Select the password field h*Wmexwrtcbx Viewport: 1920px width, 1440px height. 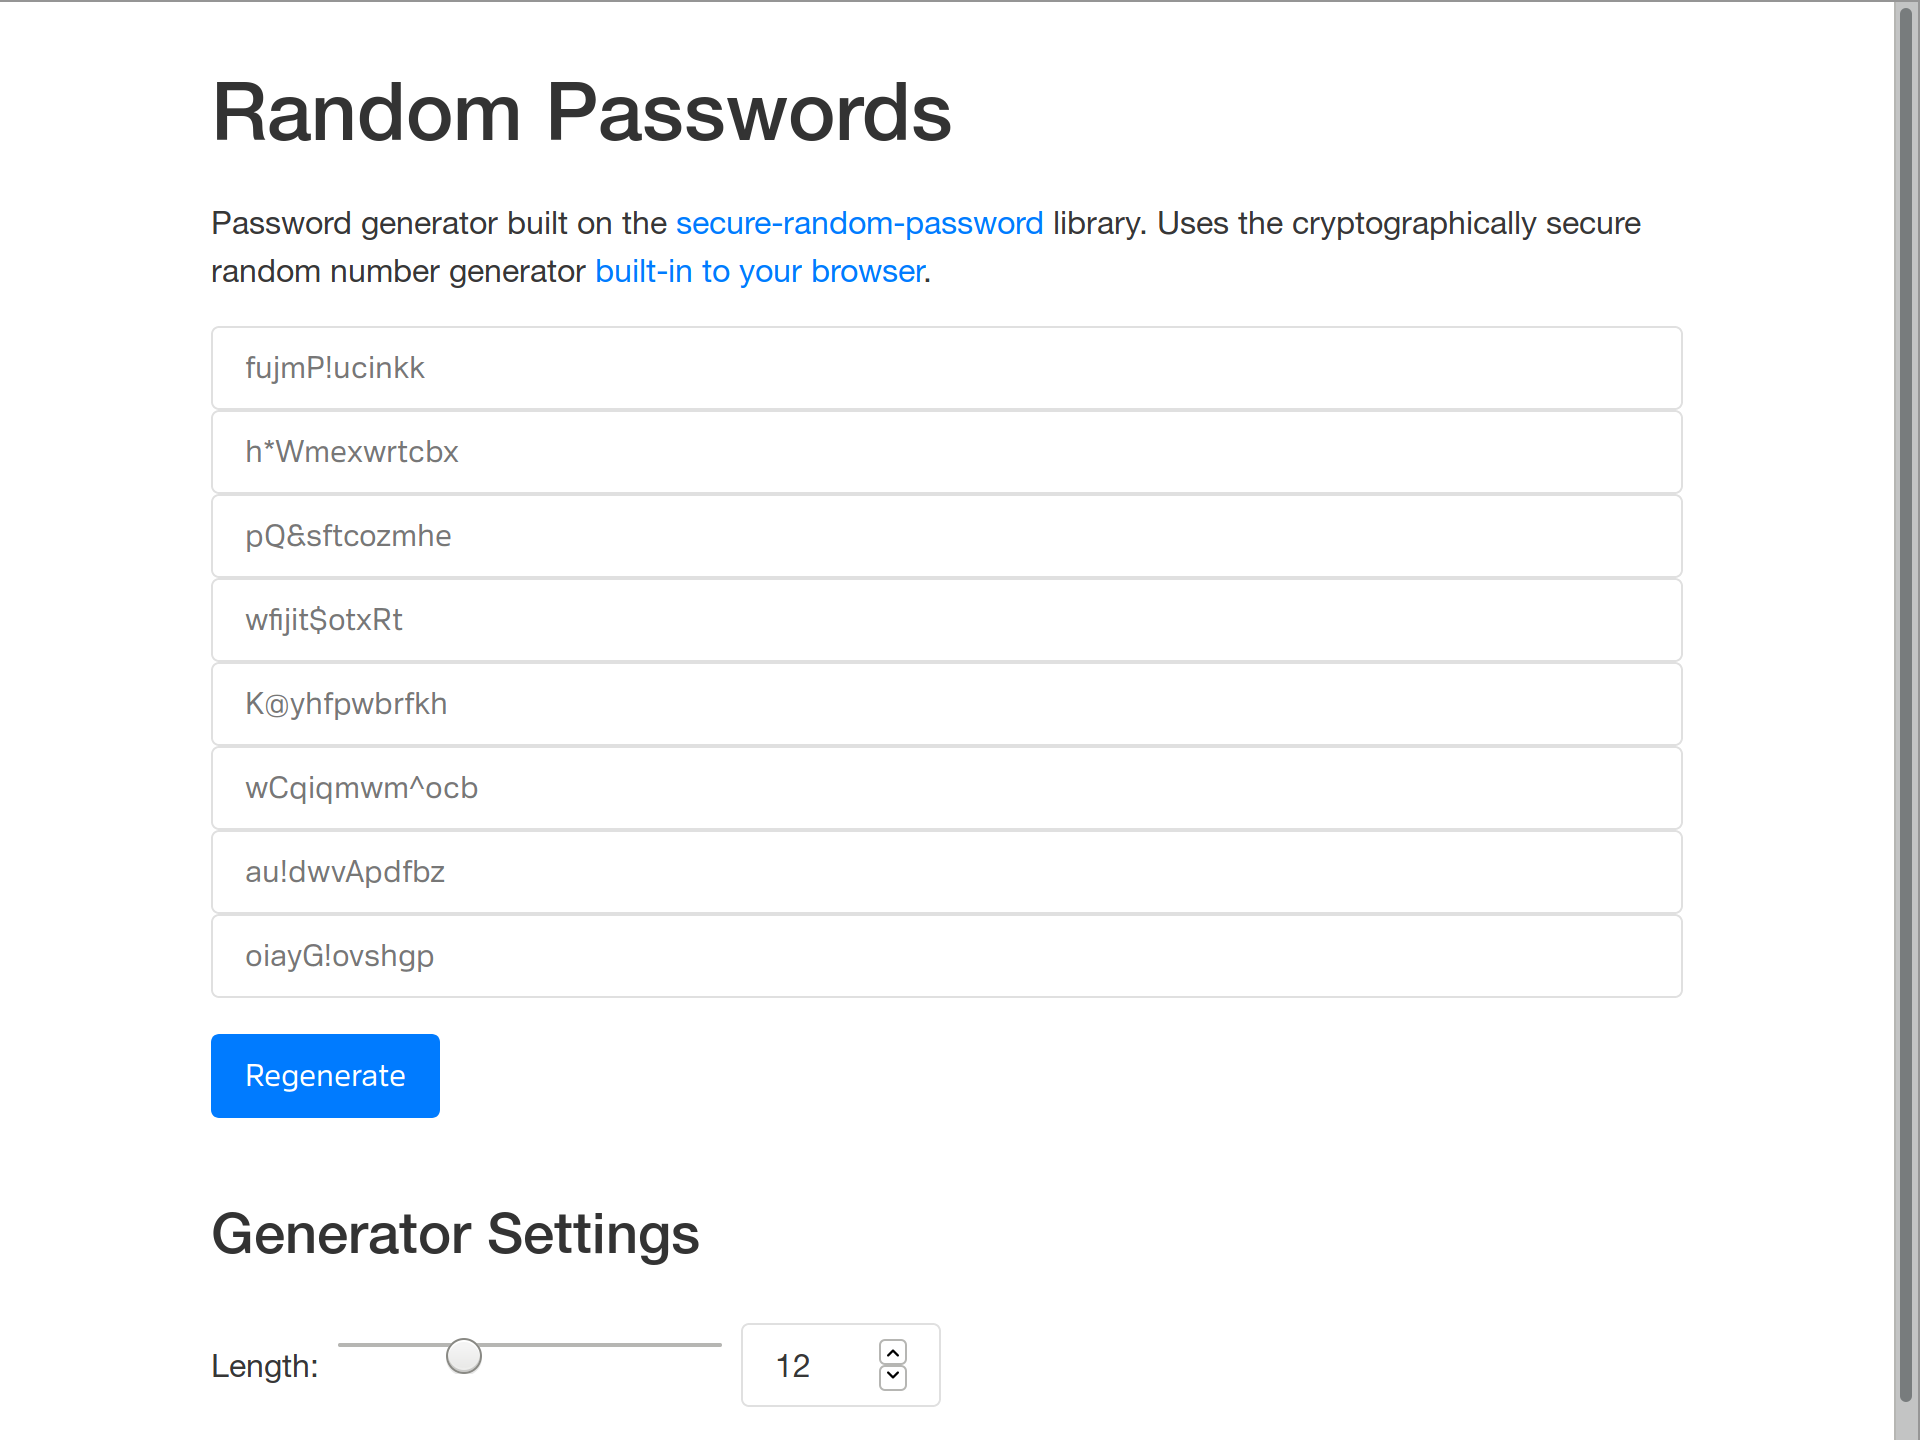coord(946,452)
